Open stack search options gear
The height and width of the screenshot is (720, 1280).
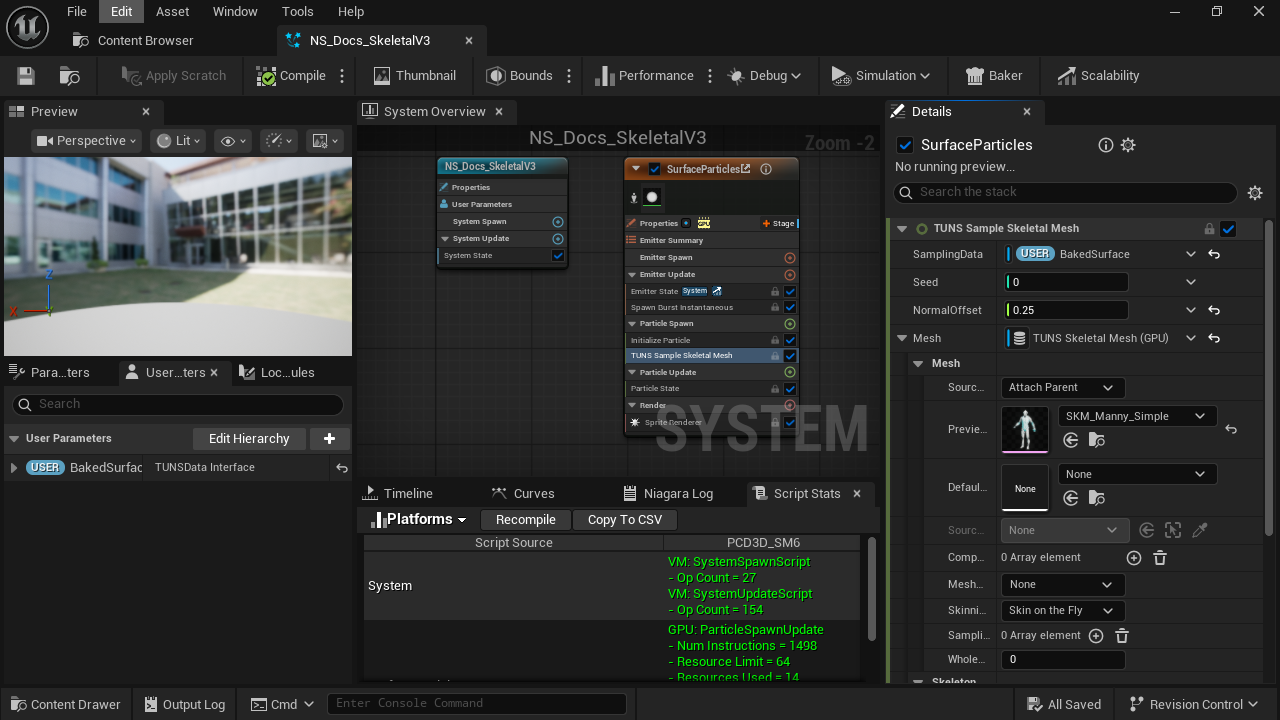pos(1255,193)
